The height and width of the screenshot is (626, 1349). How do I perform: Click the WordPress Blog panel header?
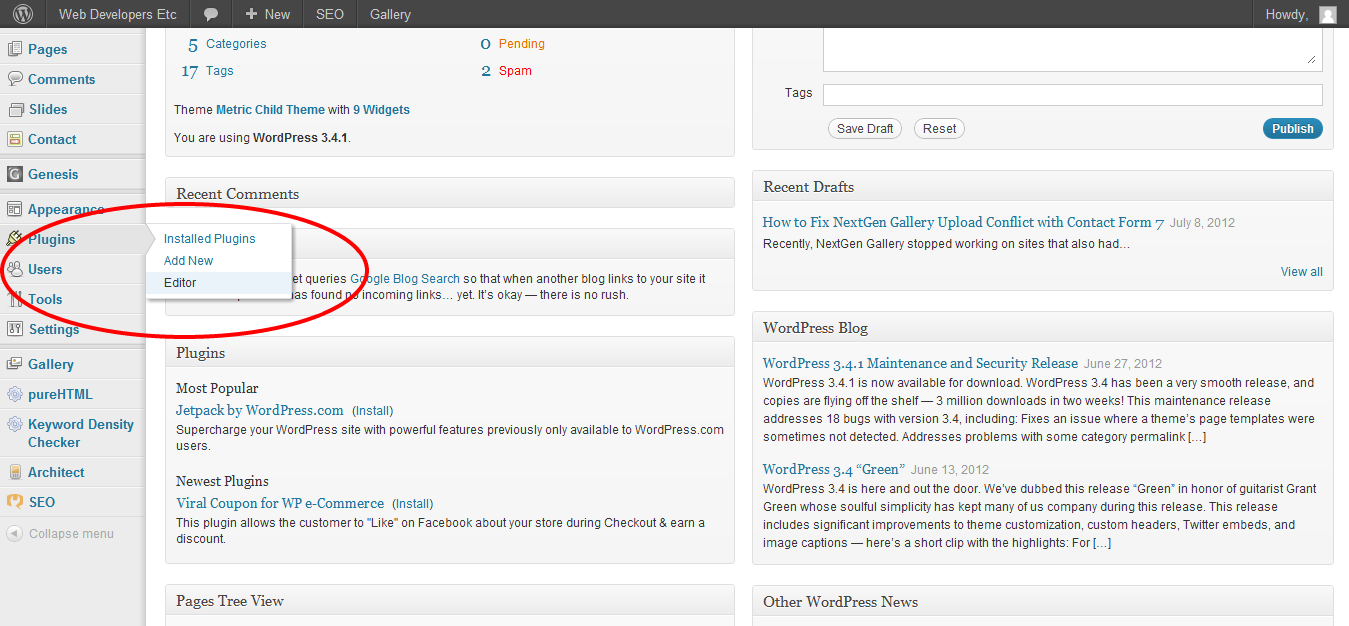(x=1042, y=328)
